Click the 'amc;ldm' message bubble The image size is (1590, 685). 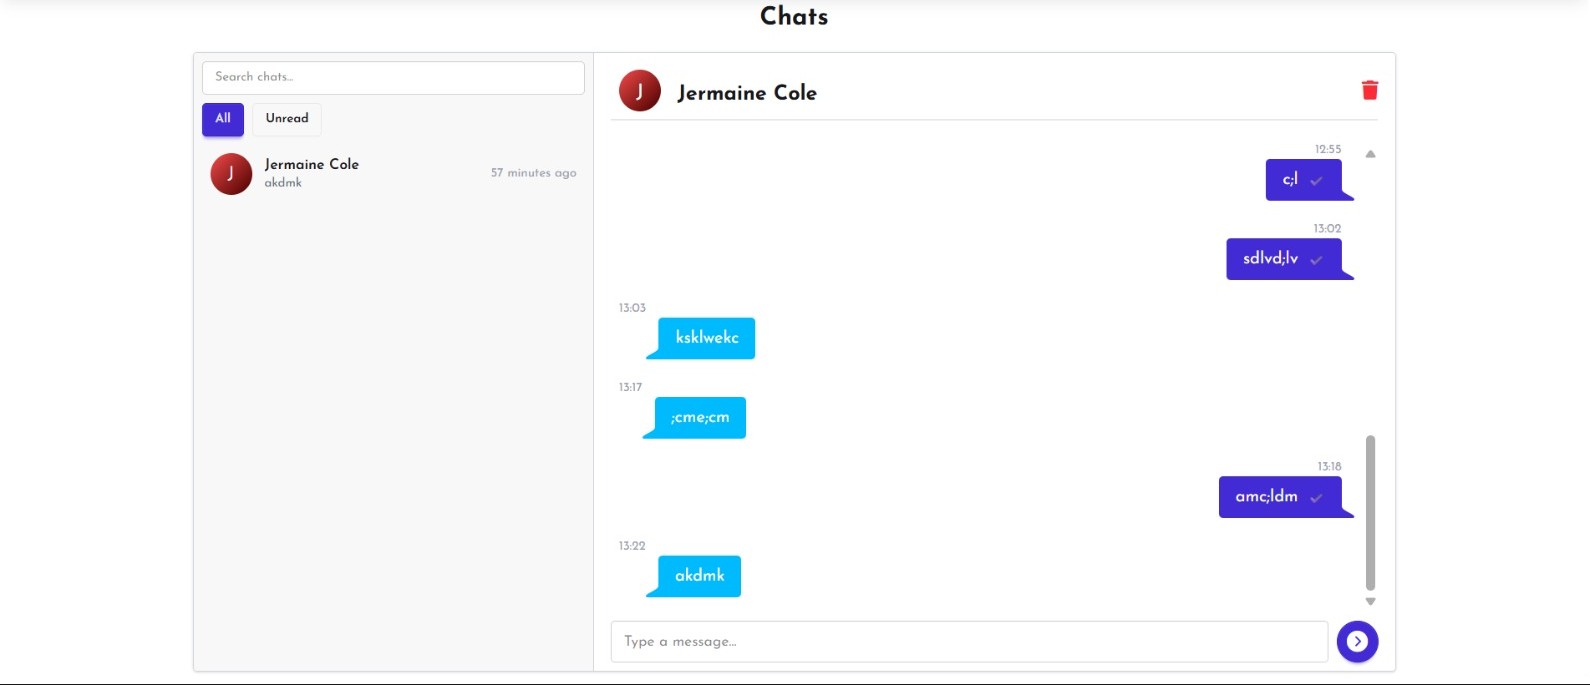[x=1281, y=497]
